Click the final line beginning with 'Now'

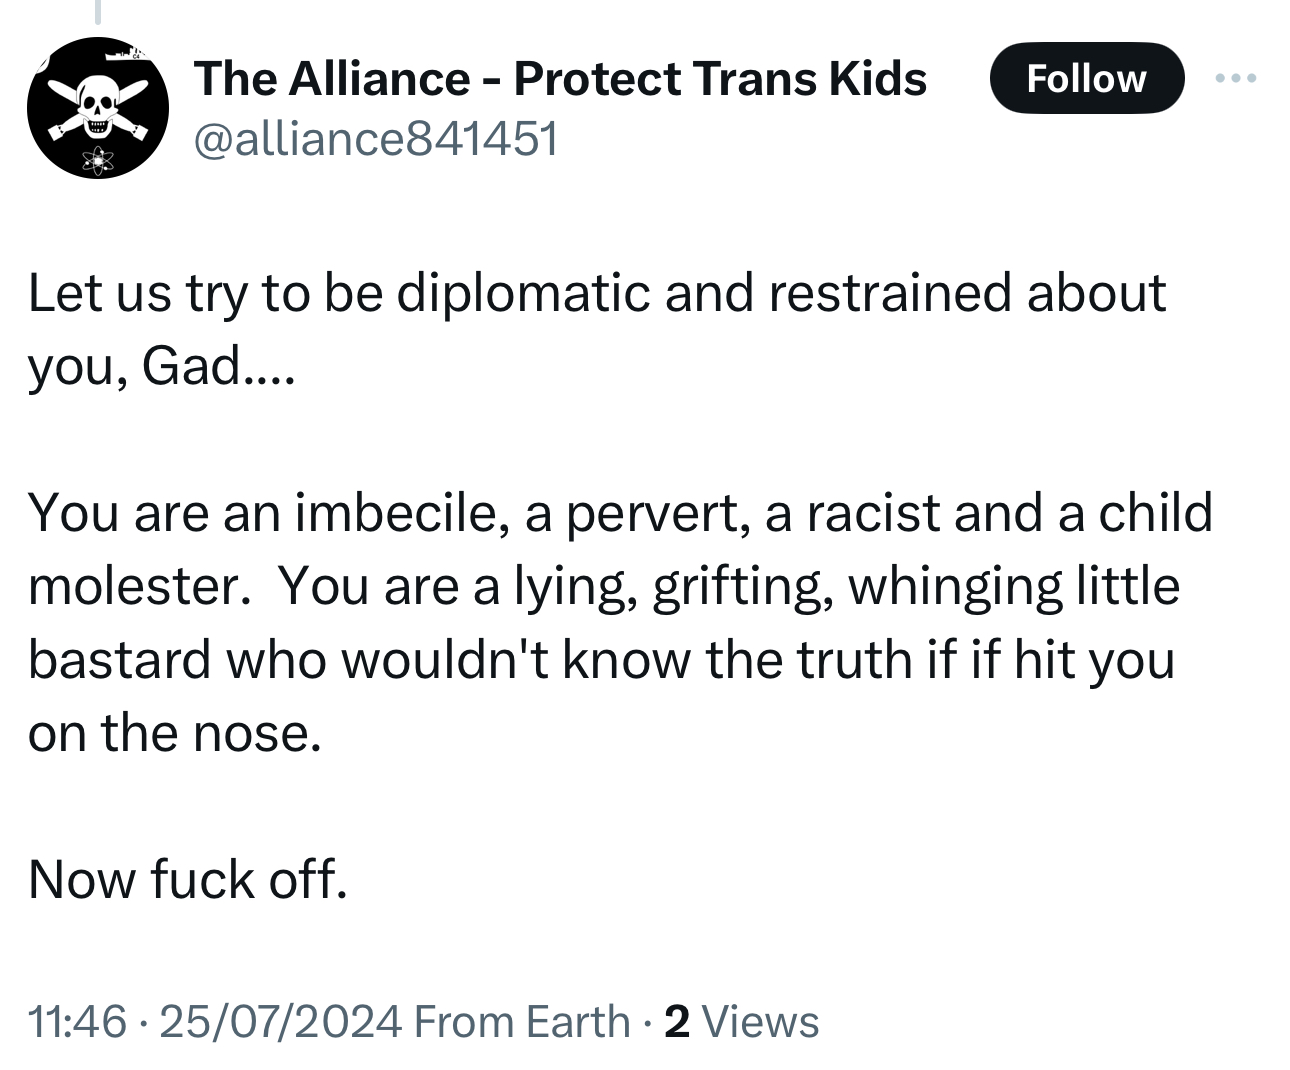click(188, 880)
